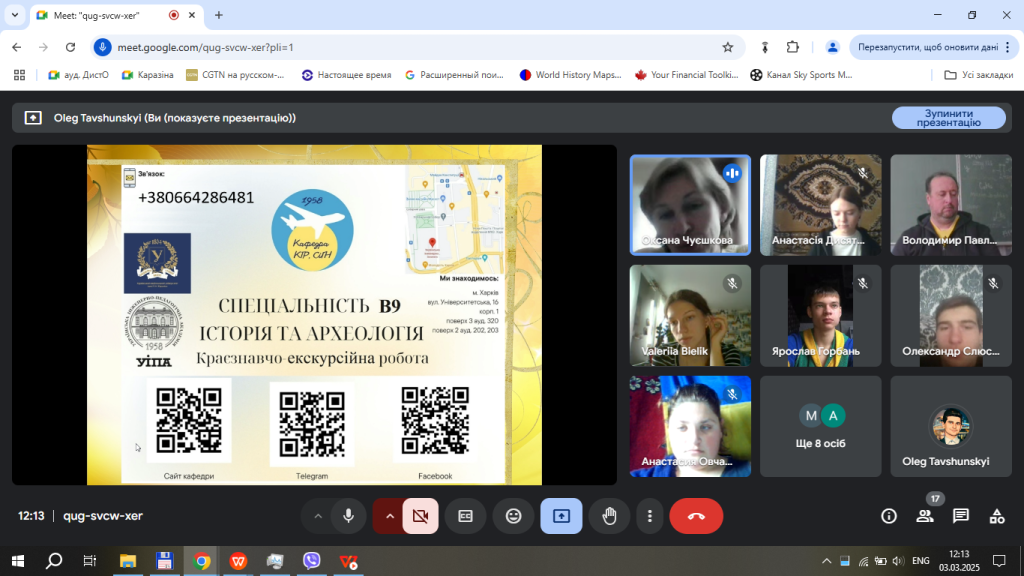Open File Explorer from taskbar
This screenshot has width=1024, height=576.
(127, 561)
